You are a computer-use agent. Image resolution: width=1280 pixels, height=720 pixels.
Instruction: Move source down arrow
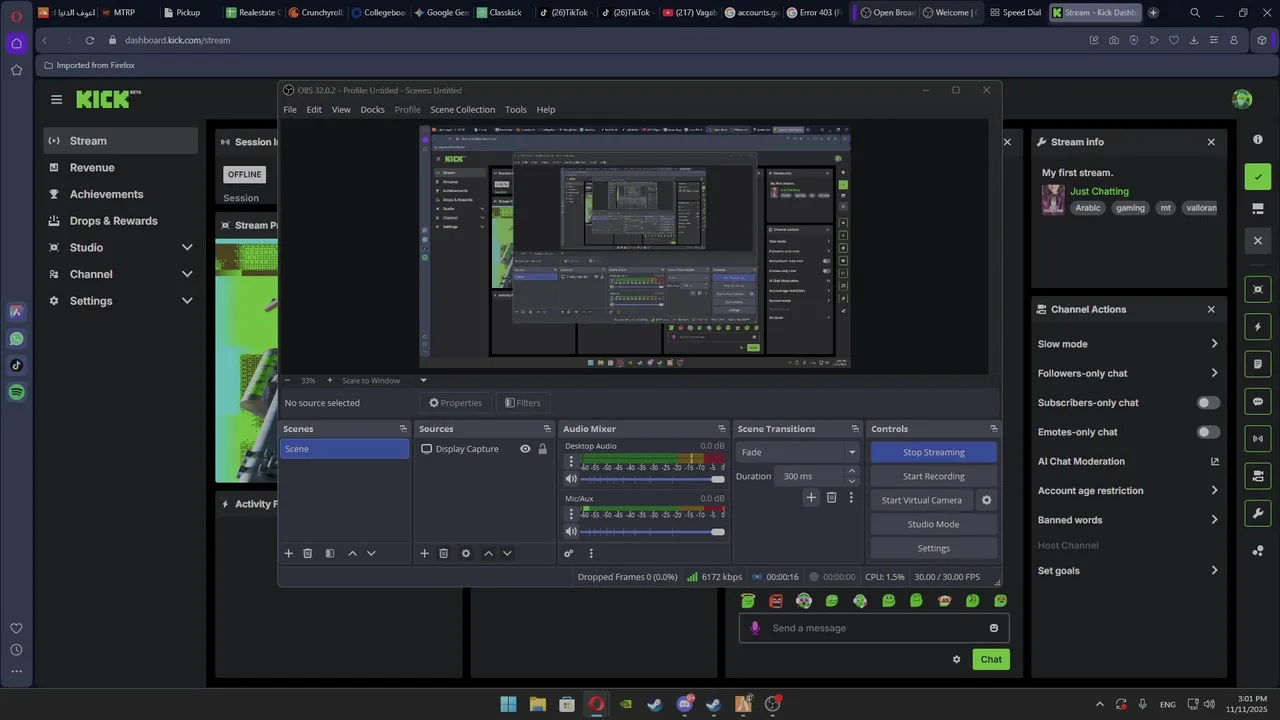pos(507,553)
